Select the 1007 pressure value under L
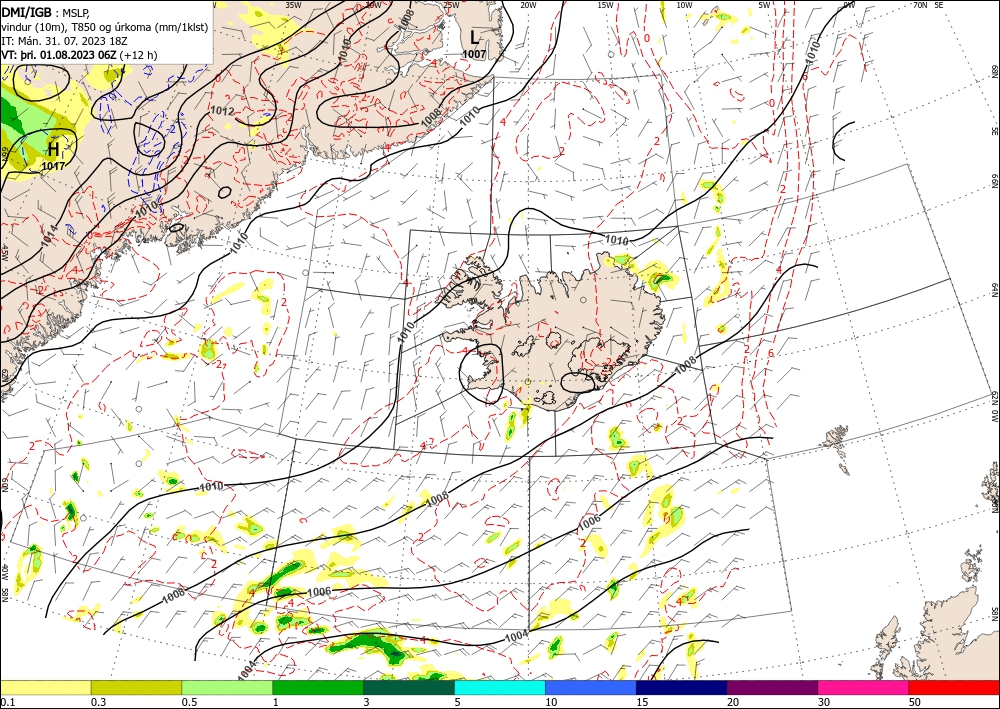The height and width of the screenshot is (709, 1000). 474,54
